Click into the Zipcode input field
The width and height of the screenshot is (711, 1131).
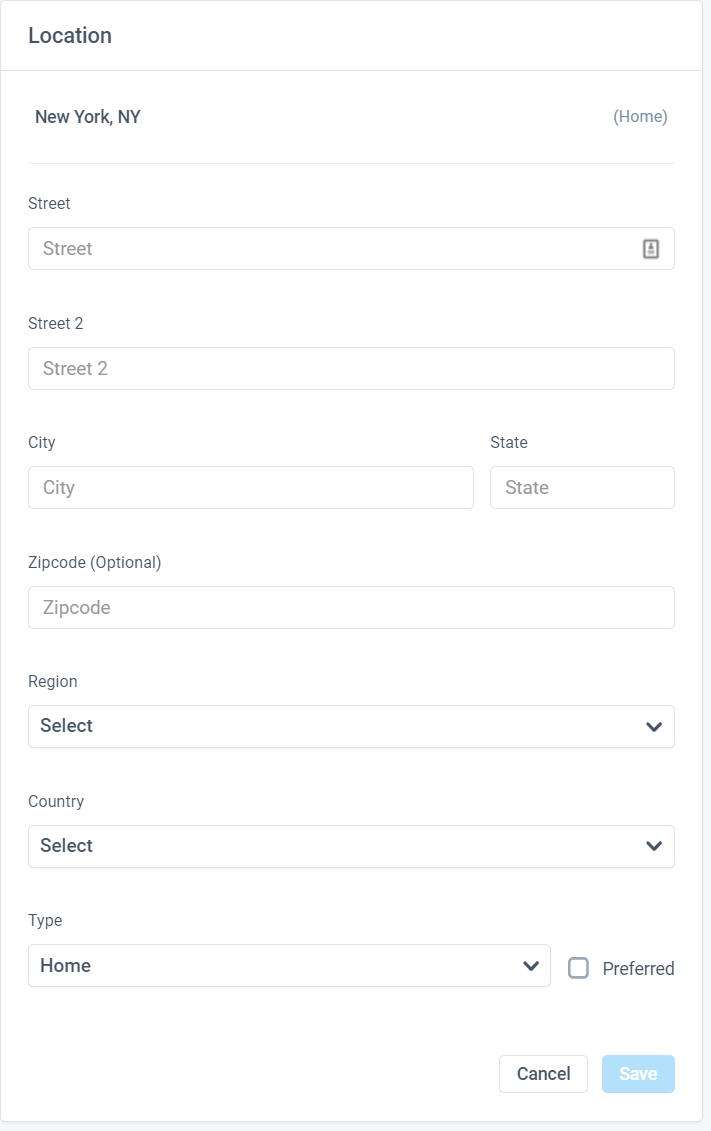(351, 607)
